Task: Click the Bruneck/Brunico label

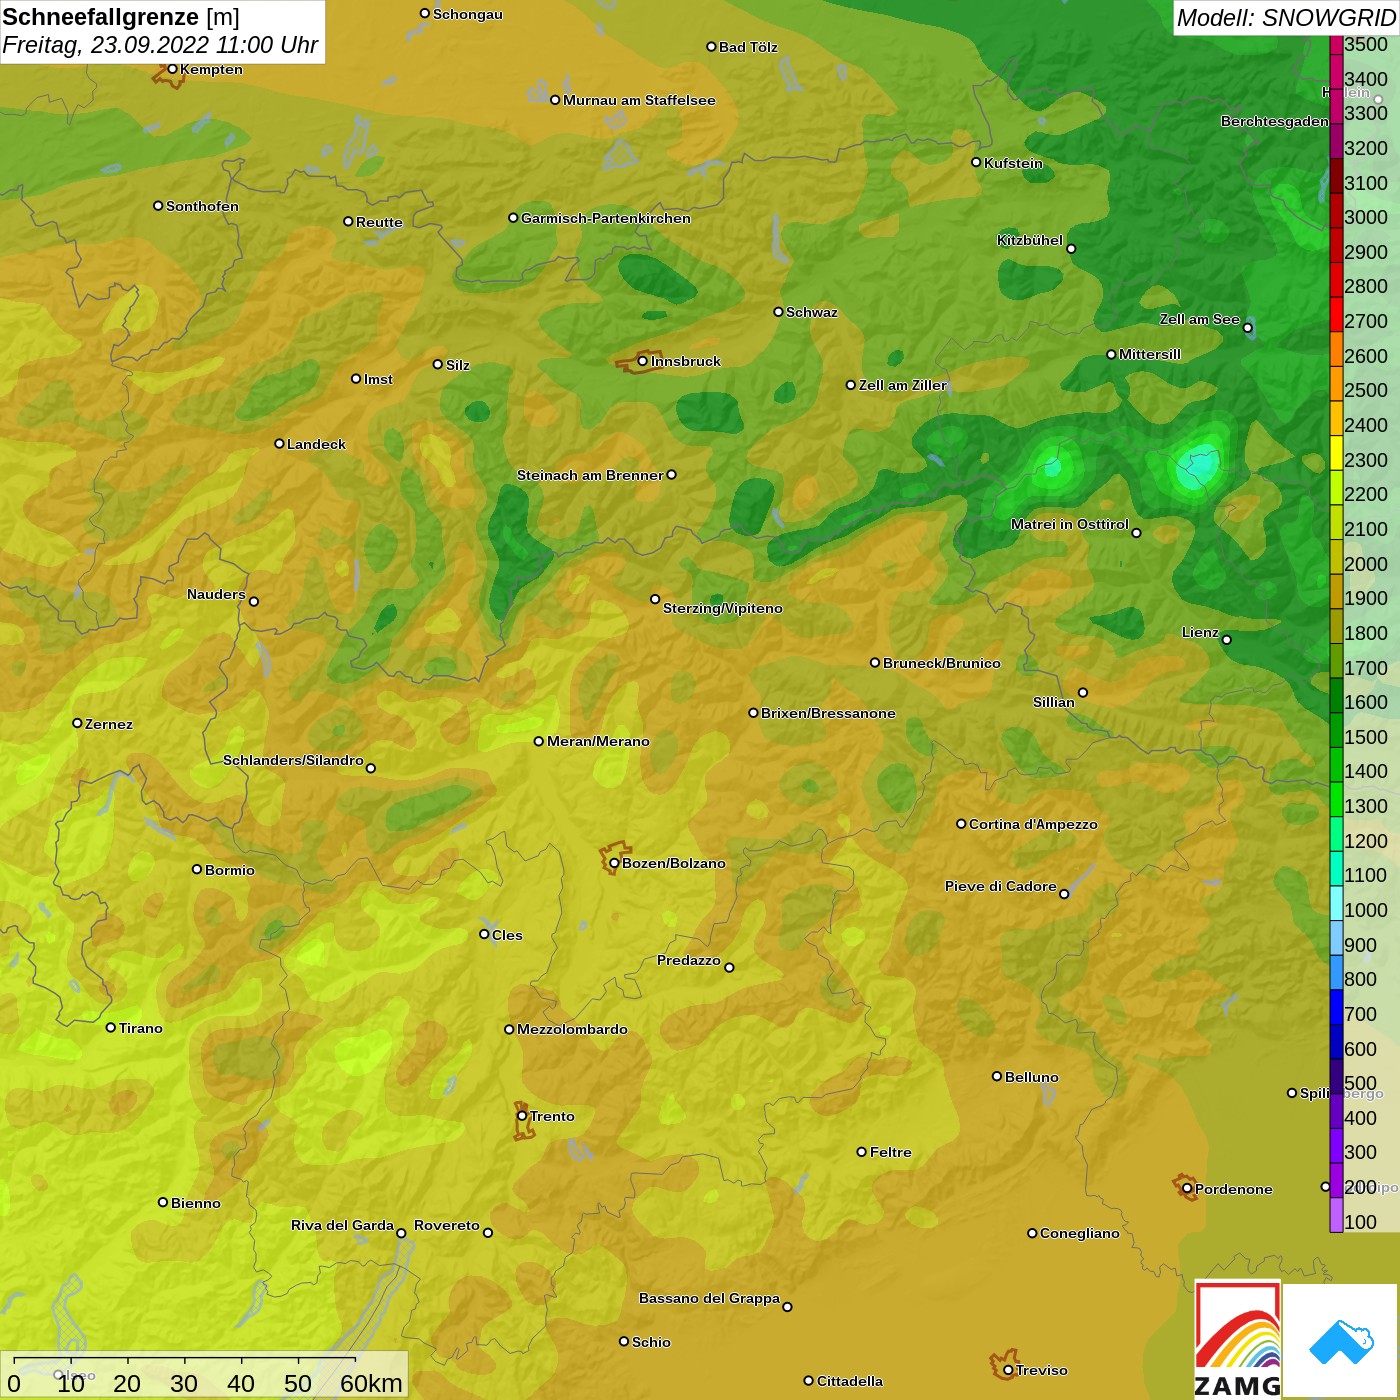Action: tap(942, 663)
